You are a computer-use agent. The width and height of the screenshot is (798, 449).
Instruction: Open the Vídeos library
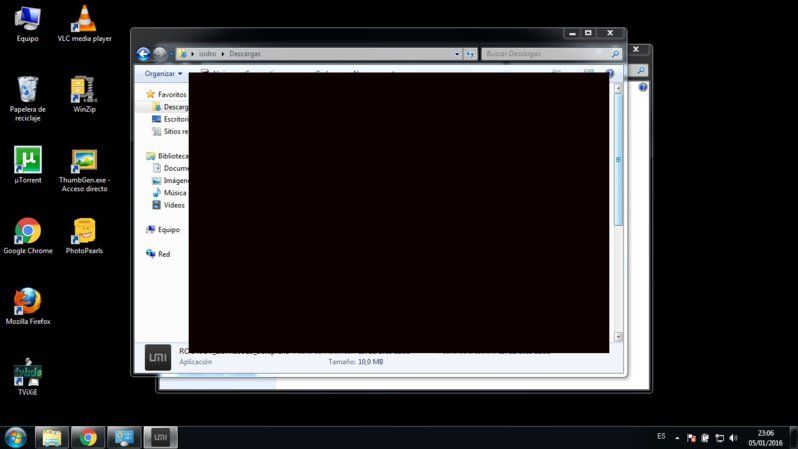click(168, 205)
